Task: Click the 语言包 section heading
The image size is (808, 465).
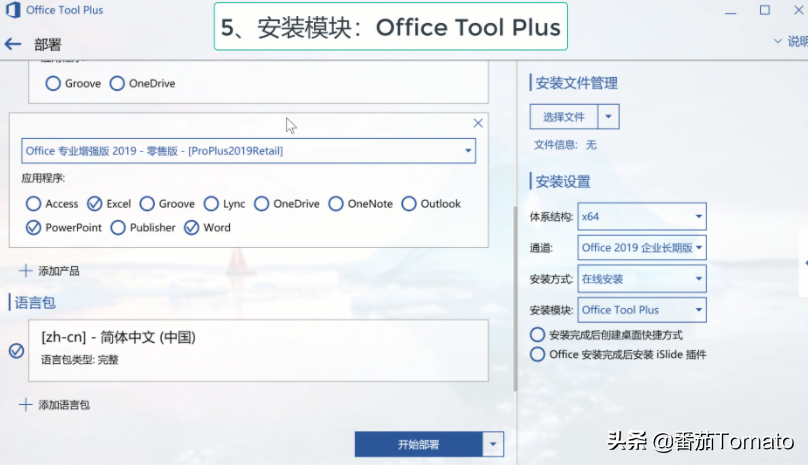Action: (x=35, y=303)
